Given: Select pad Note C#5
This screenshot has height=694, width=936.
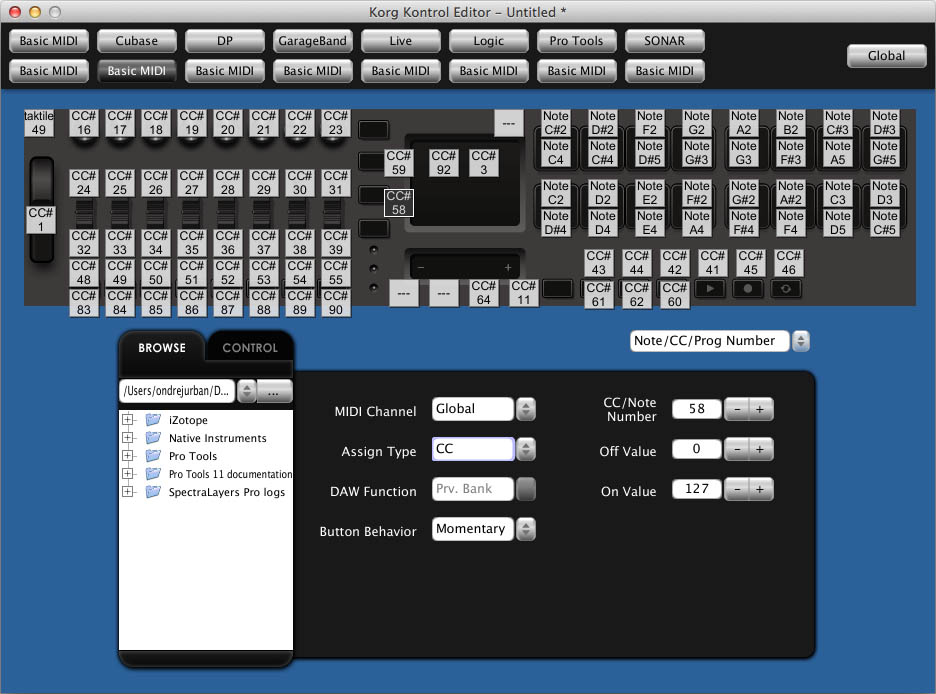Looking at the screenshot, I should 885,223.
